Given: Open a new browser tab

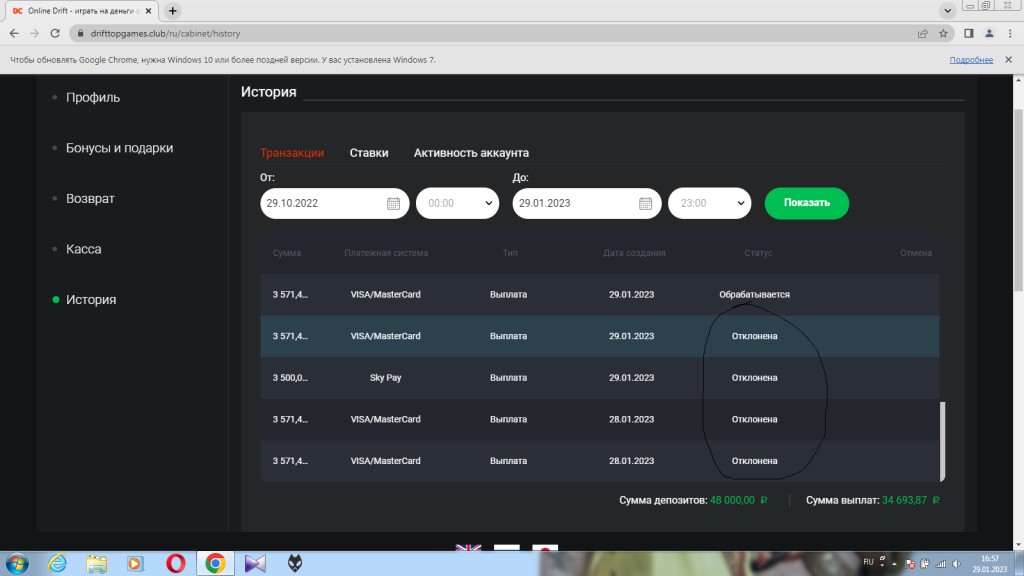Looking at the screenshot, I should pos(172,10).
